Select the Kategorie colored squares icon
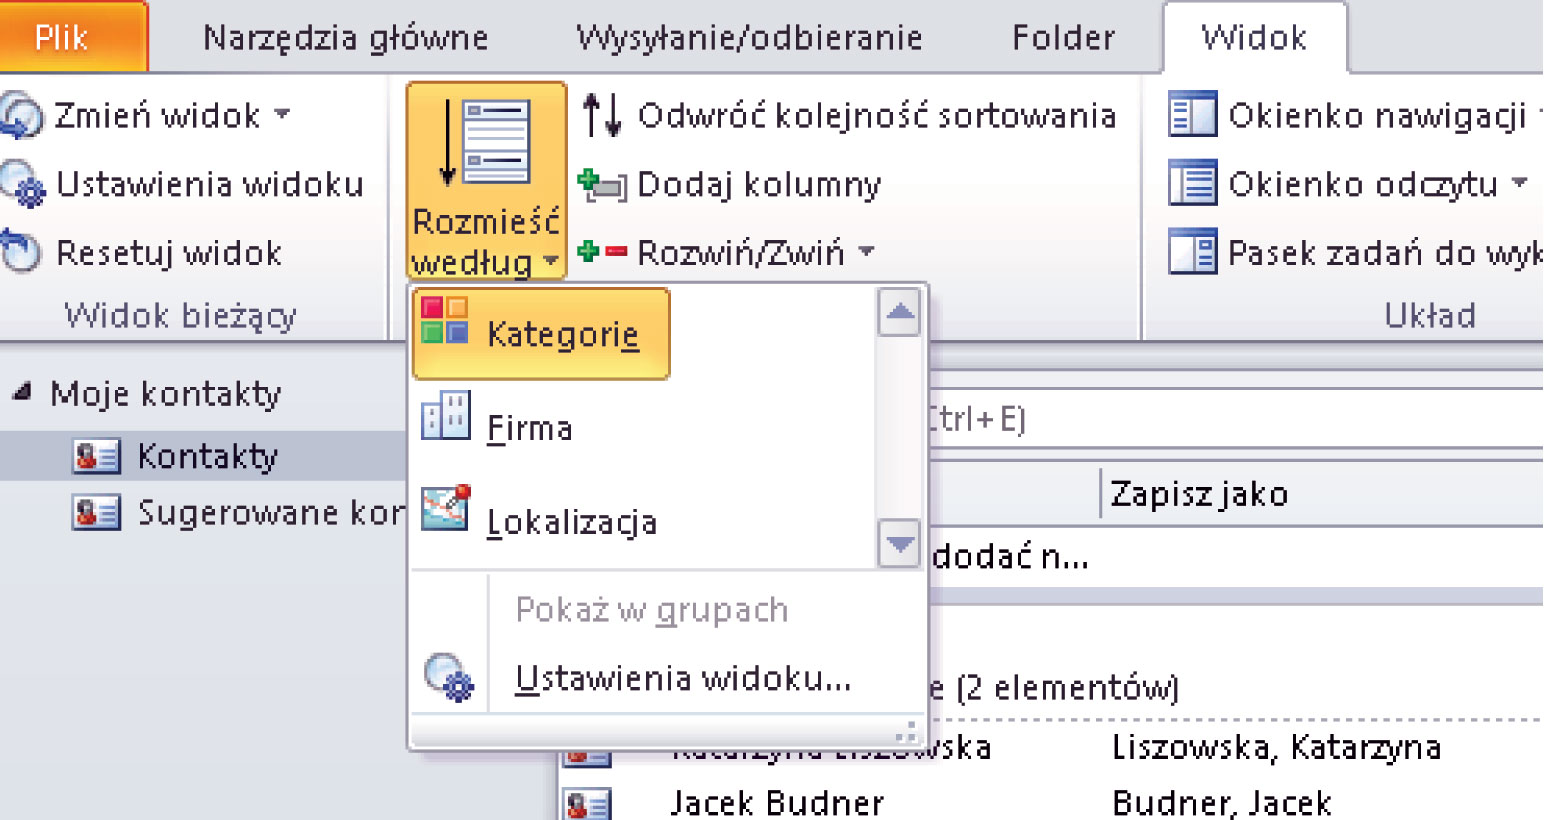This screenshot has height=820, width=1548. (445, 321)
